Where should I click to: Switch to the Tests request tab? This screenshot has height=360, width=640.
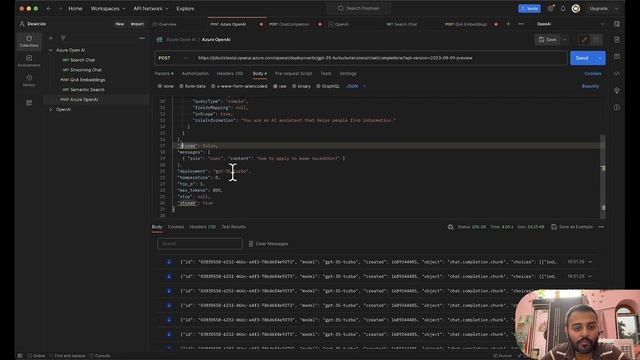pos(326,73)
